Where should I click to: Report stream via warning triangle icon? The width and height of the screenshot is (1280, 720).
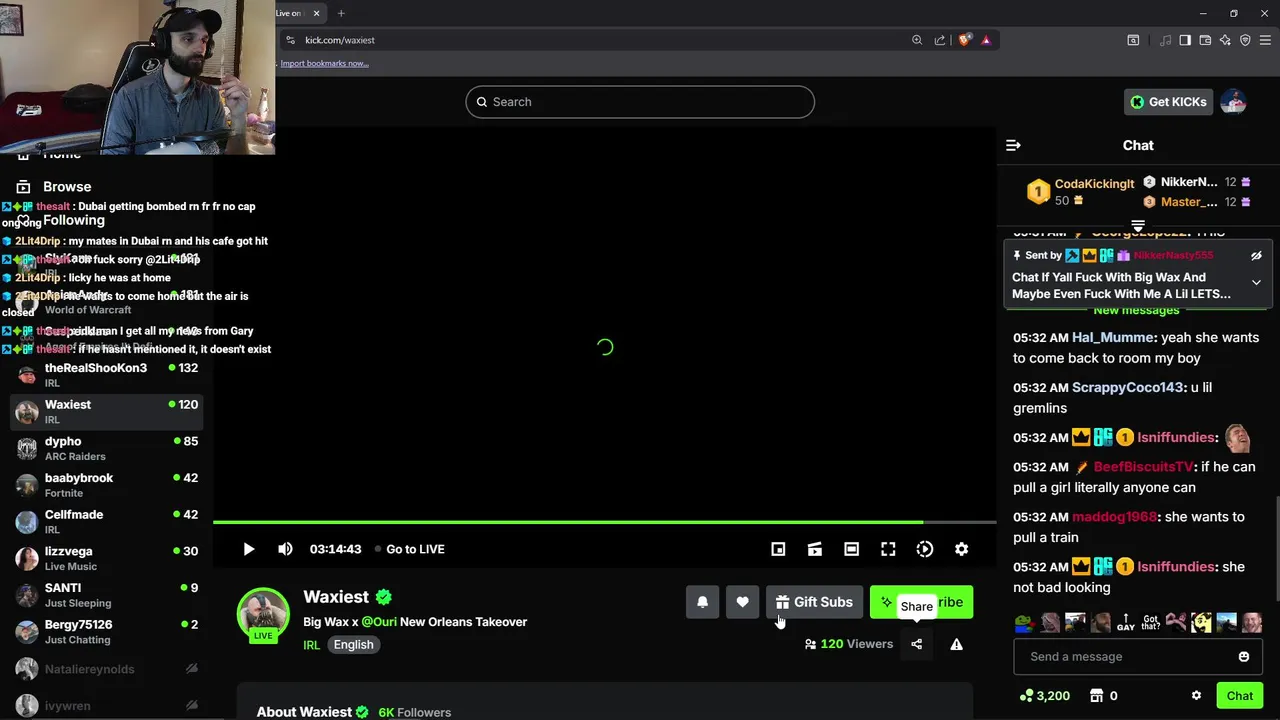click(956, 644)
